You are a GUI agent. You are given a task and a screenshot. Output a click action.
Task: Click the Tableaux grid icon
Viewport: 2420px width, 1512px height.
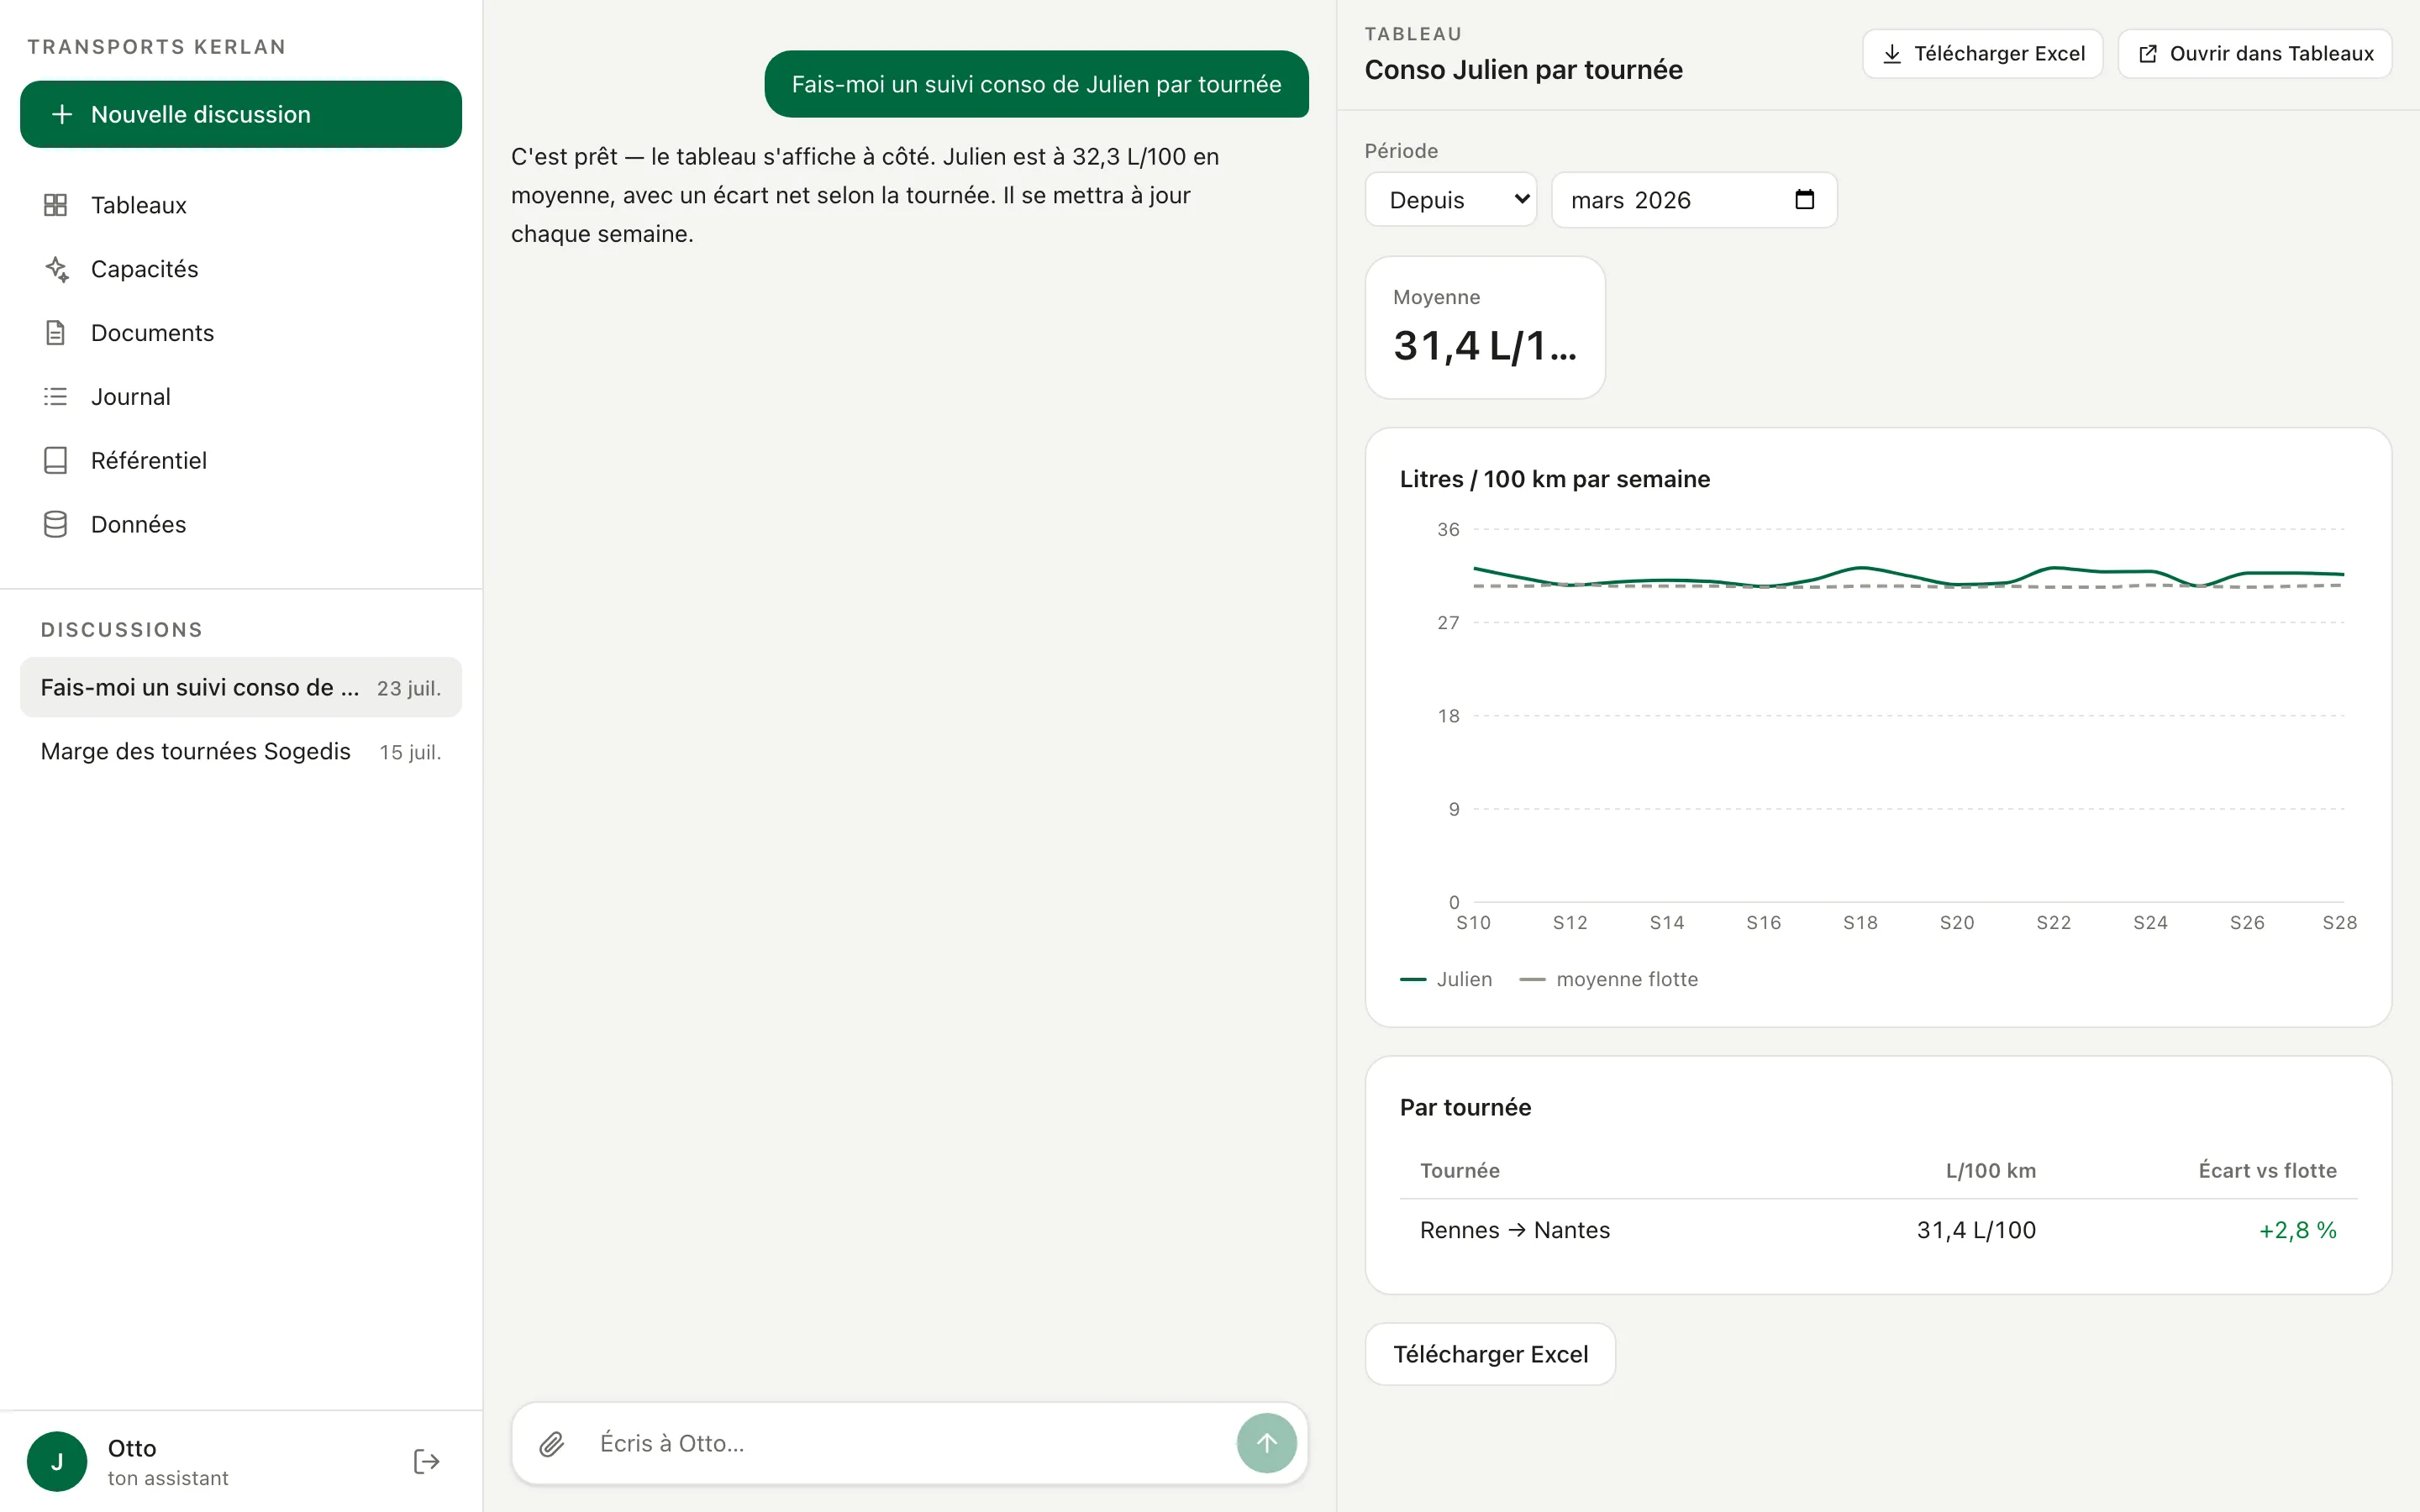(x=56, y=205)
